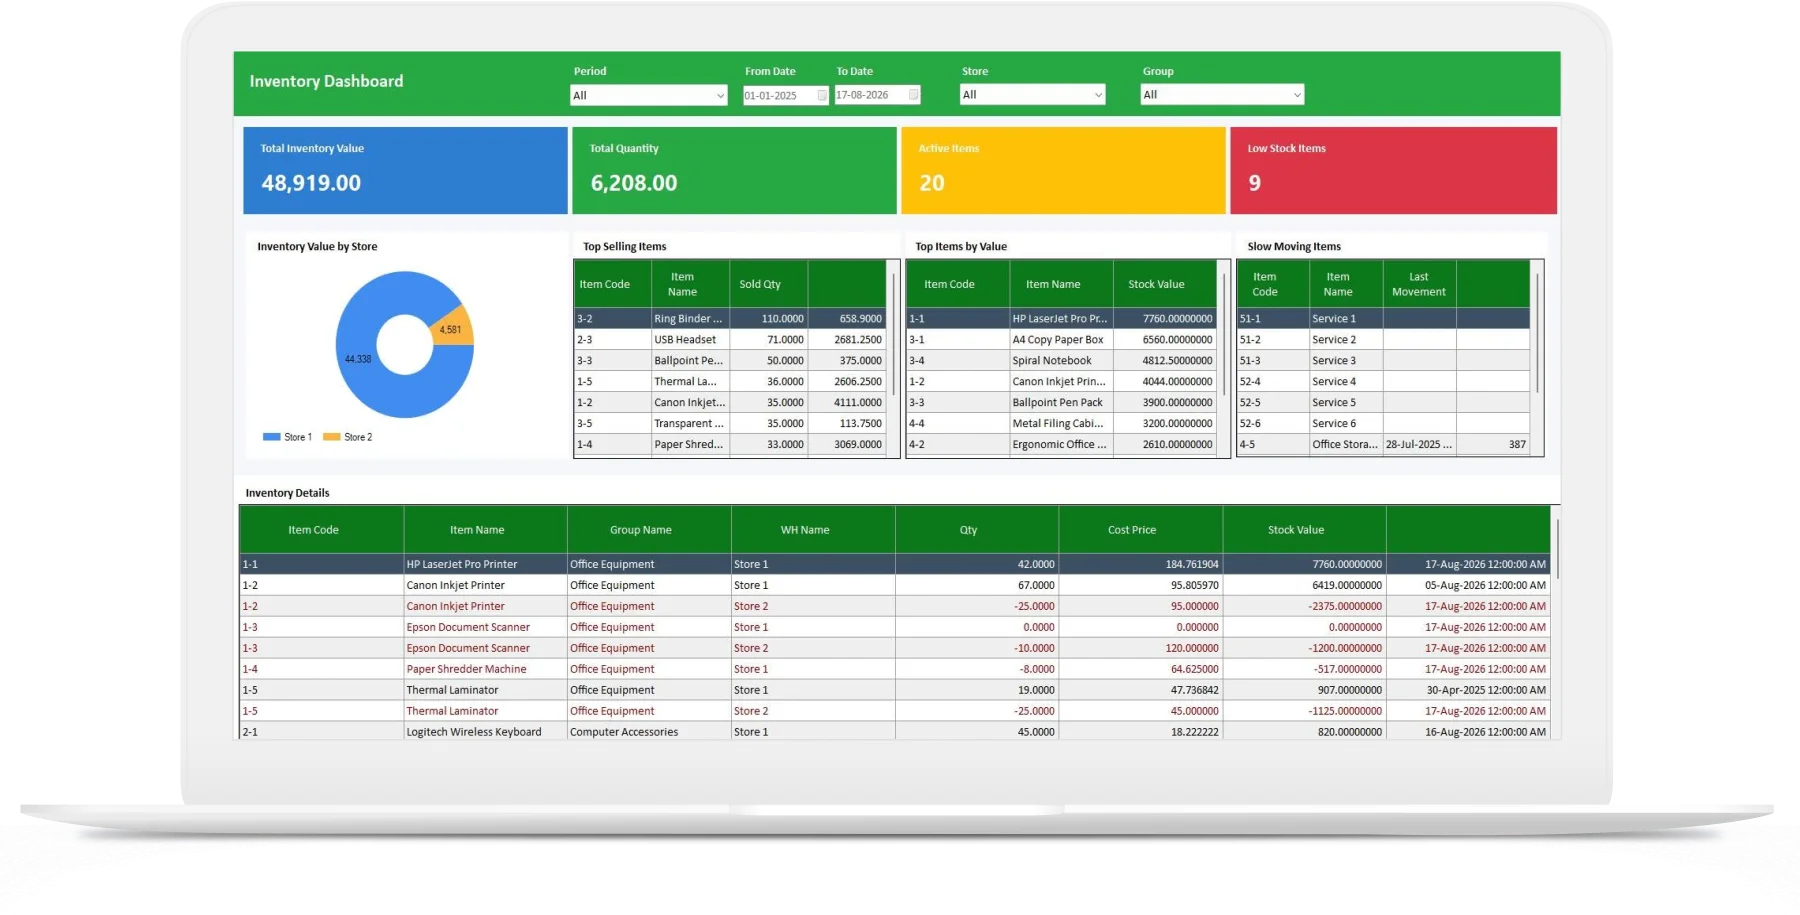Select the Spiral Notebook row

1061,361
